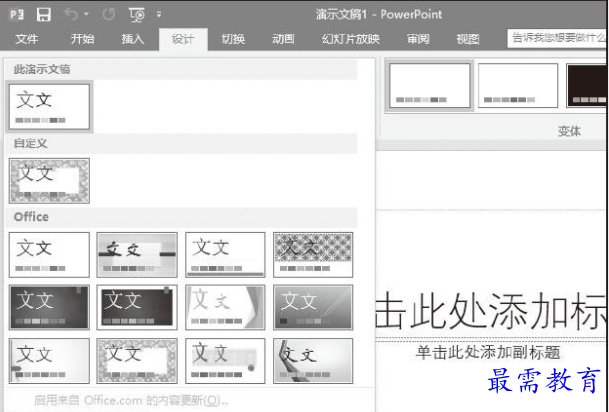Open the 动画 tab
This screenshot has height=412, width=609.
[x=283, y=39]
